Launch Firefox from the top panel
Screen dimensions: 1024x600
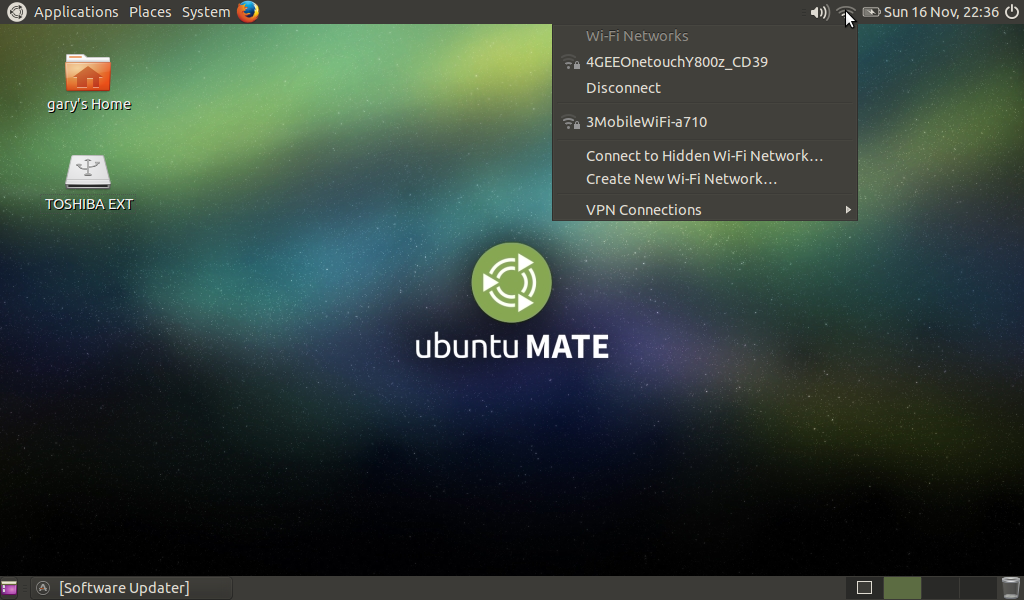point(248,12)
